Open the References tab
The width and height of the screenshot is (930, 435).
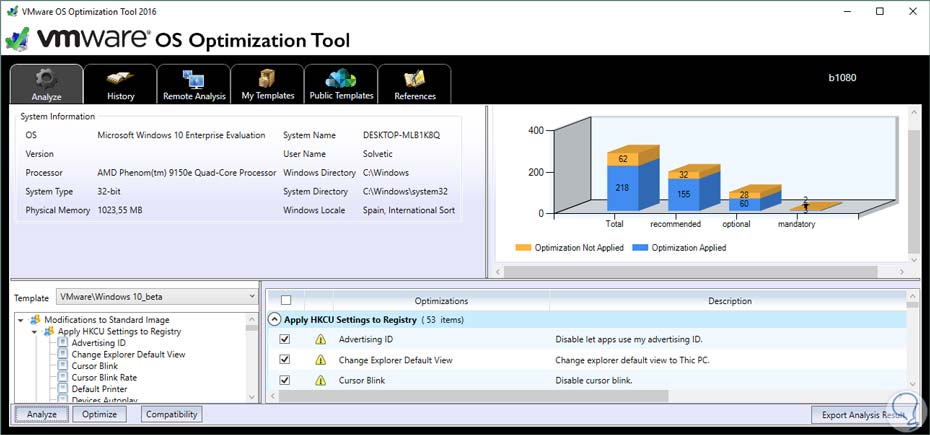(415, 84)
